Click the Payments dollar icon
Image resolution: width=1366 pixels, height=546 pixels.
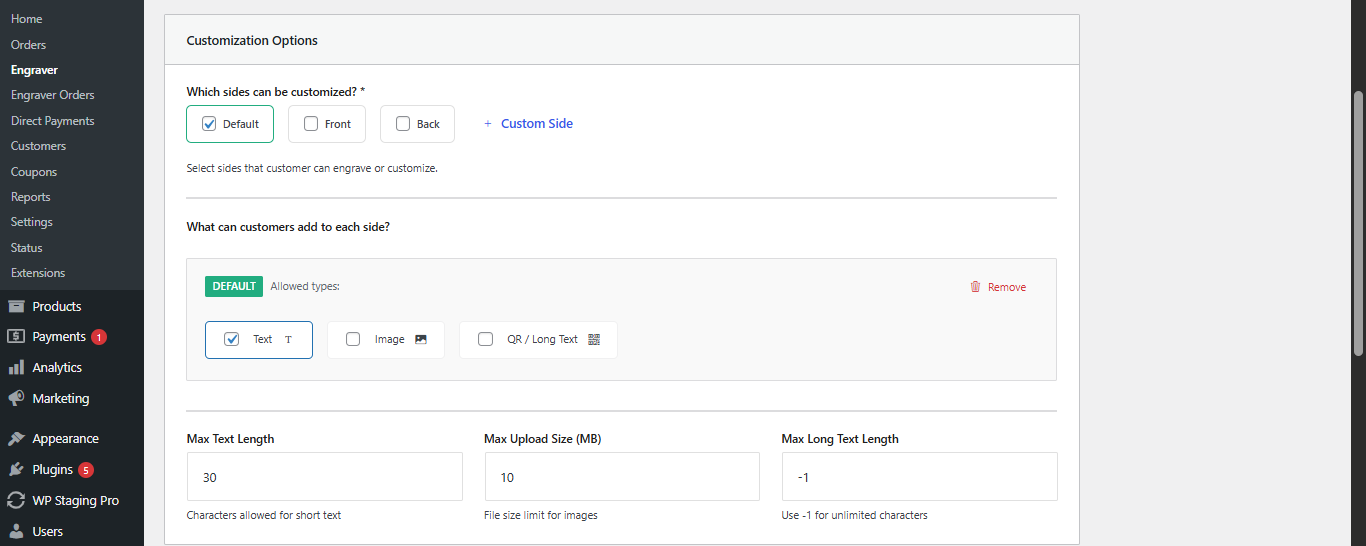(16, 337)
